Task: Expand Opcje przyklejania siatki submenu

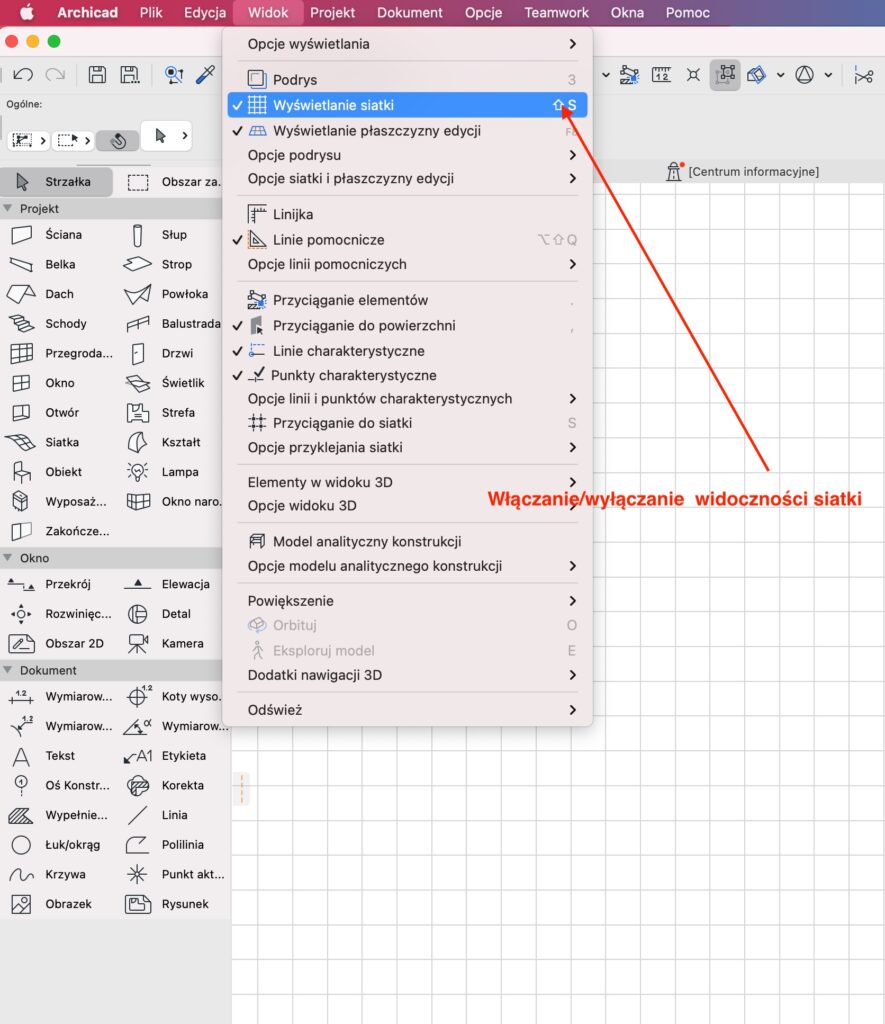Action: coord(407,447)
